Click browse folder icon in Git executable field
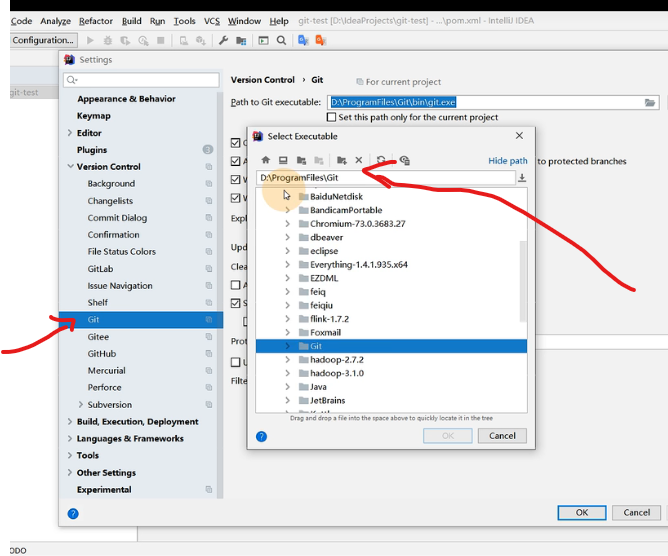This screenshot has height=556, width=668. tap(650, 102)
